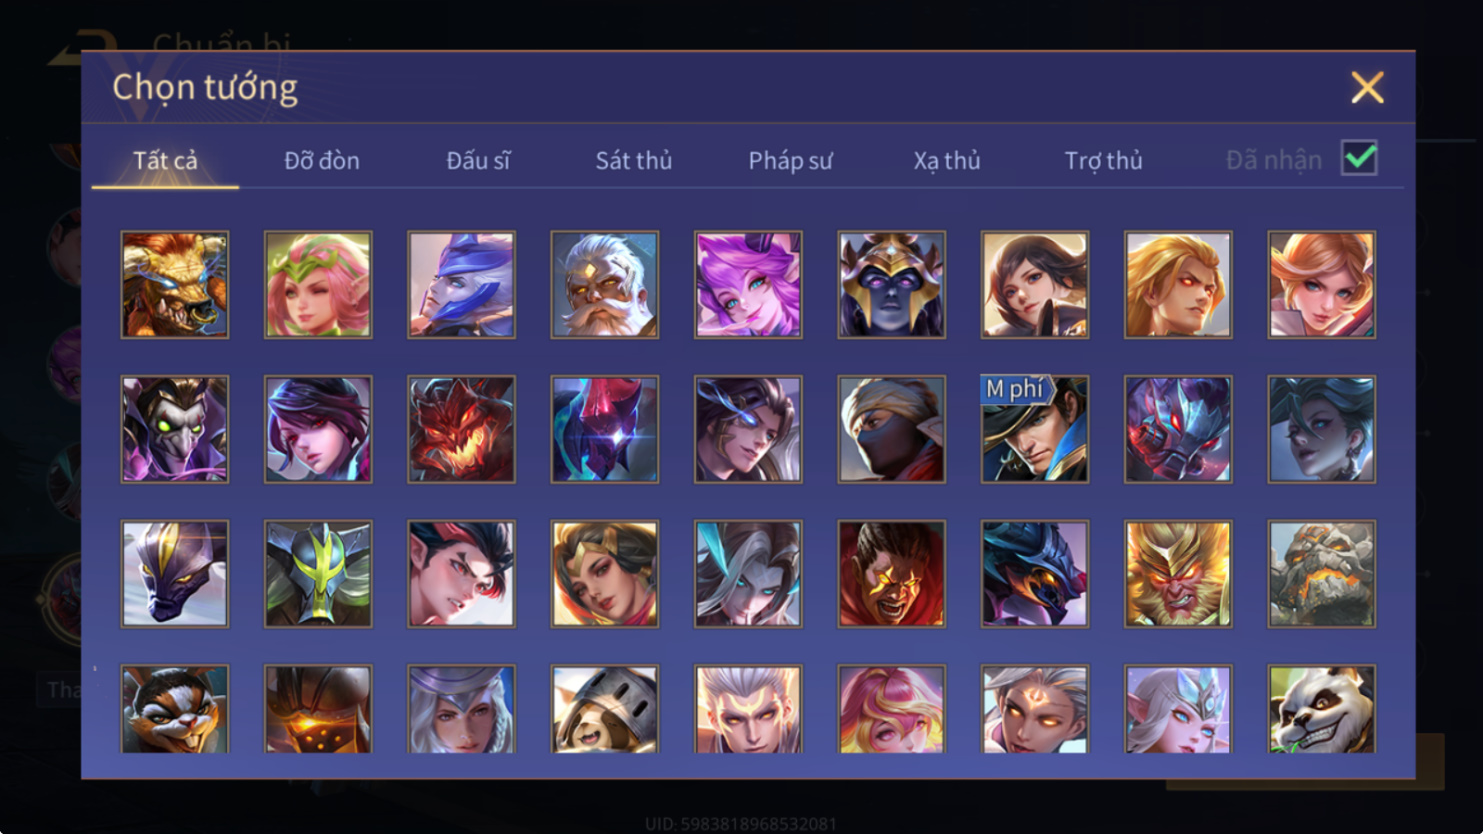Image resolution: width=1483 pixels, height=834 pixels.
Task: Pick the raccoon hero portrait
Action: point(175,709)
